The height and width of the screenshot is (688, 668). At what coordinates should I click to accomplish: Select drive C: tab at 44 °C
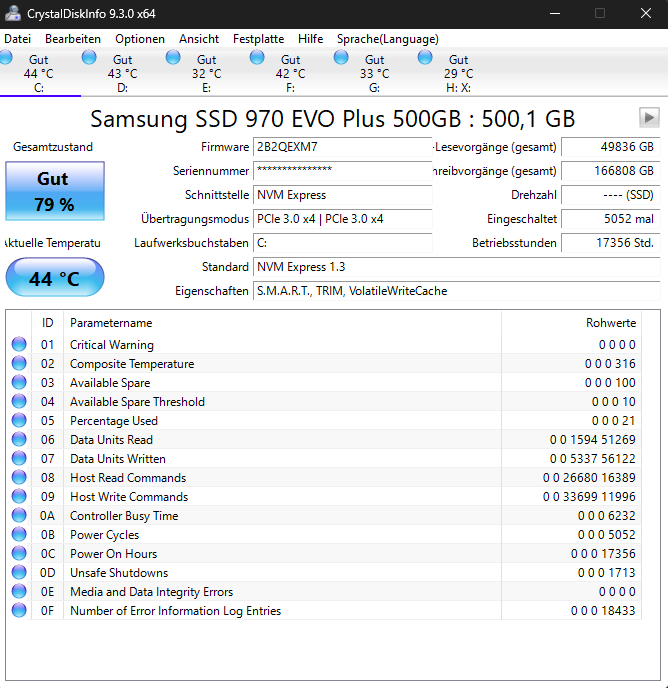pos(39,73)
